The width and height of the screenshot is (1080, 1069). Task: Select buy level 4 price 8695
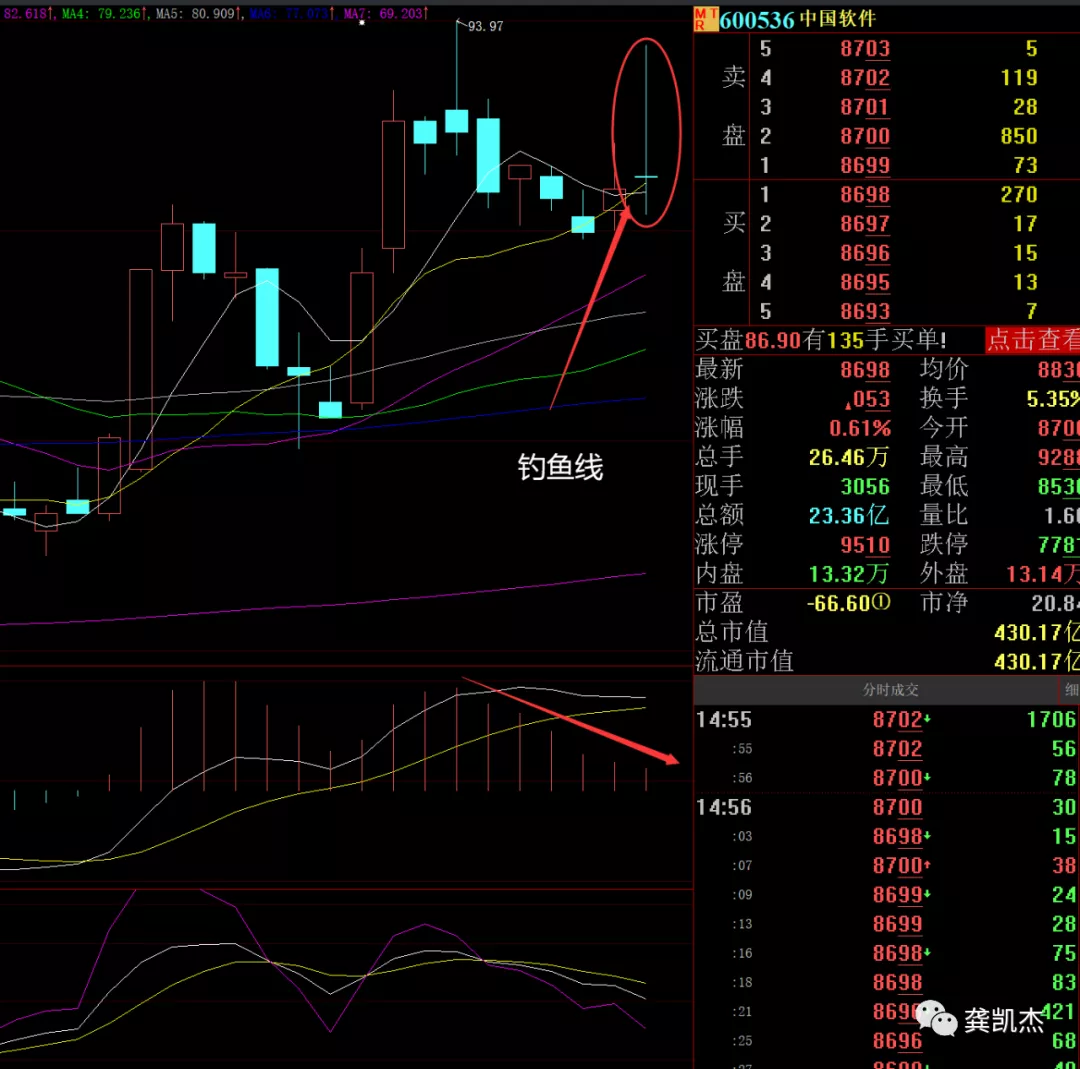[x=865, y=282]
